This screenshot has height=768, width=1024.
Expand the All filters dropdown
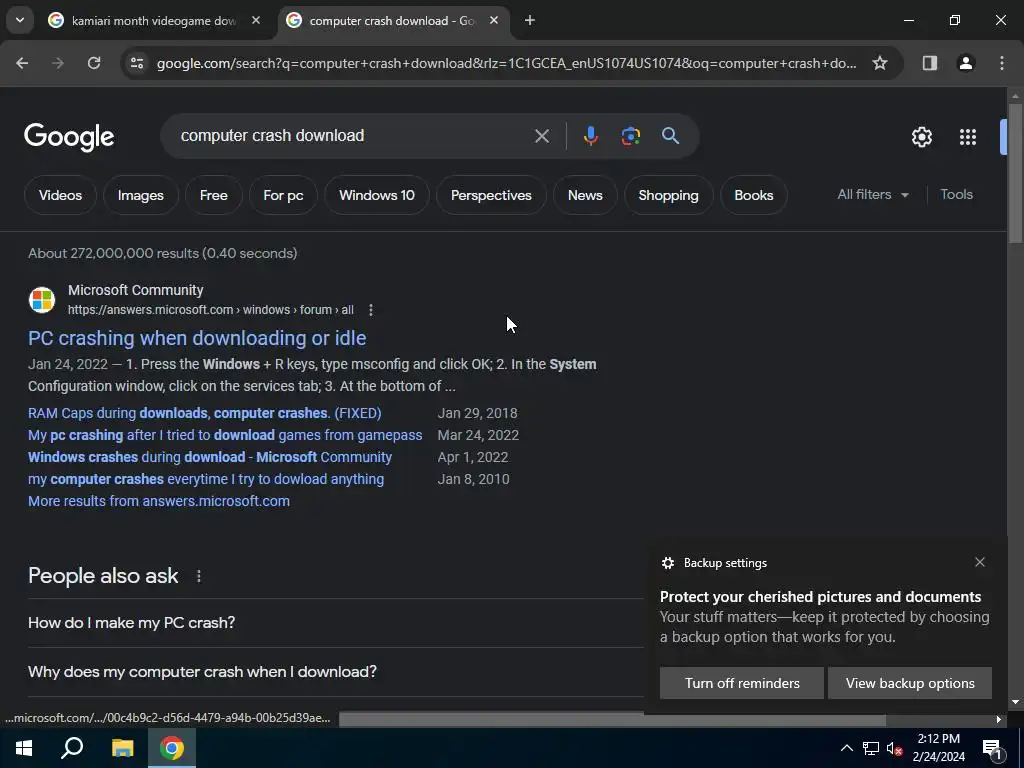(873, 195)
